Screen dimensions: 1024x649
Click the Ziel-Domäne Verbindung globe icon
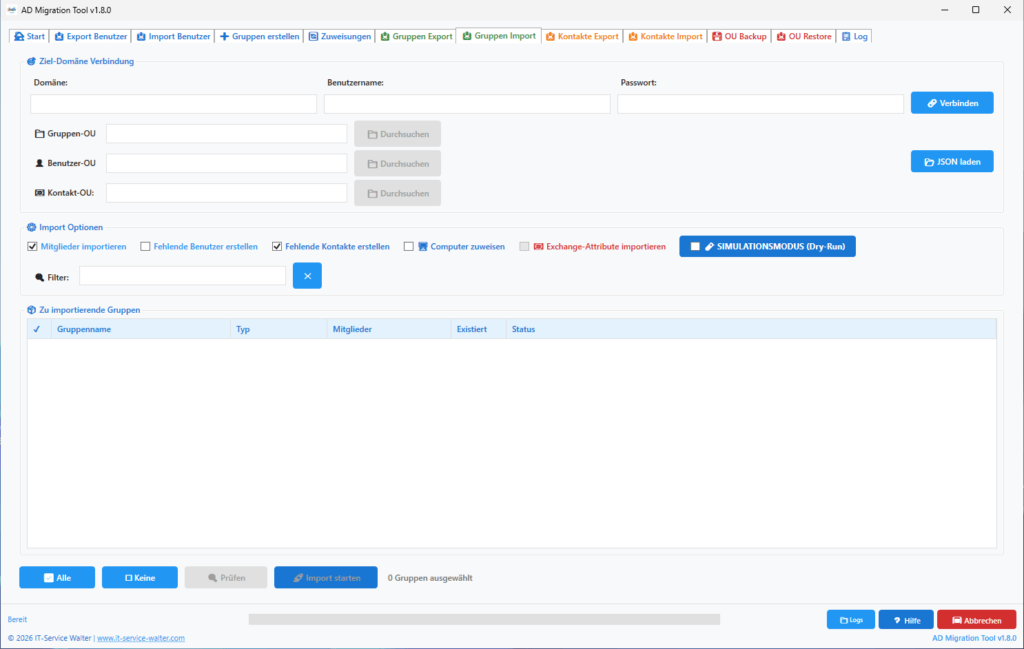tap(31, 61)
